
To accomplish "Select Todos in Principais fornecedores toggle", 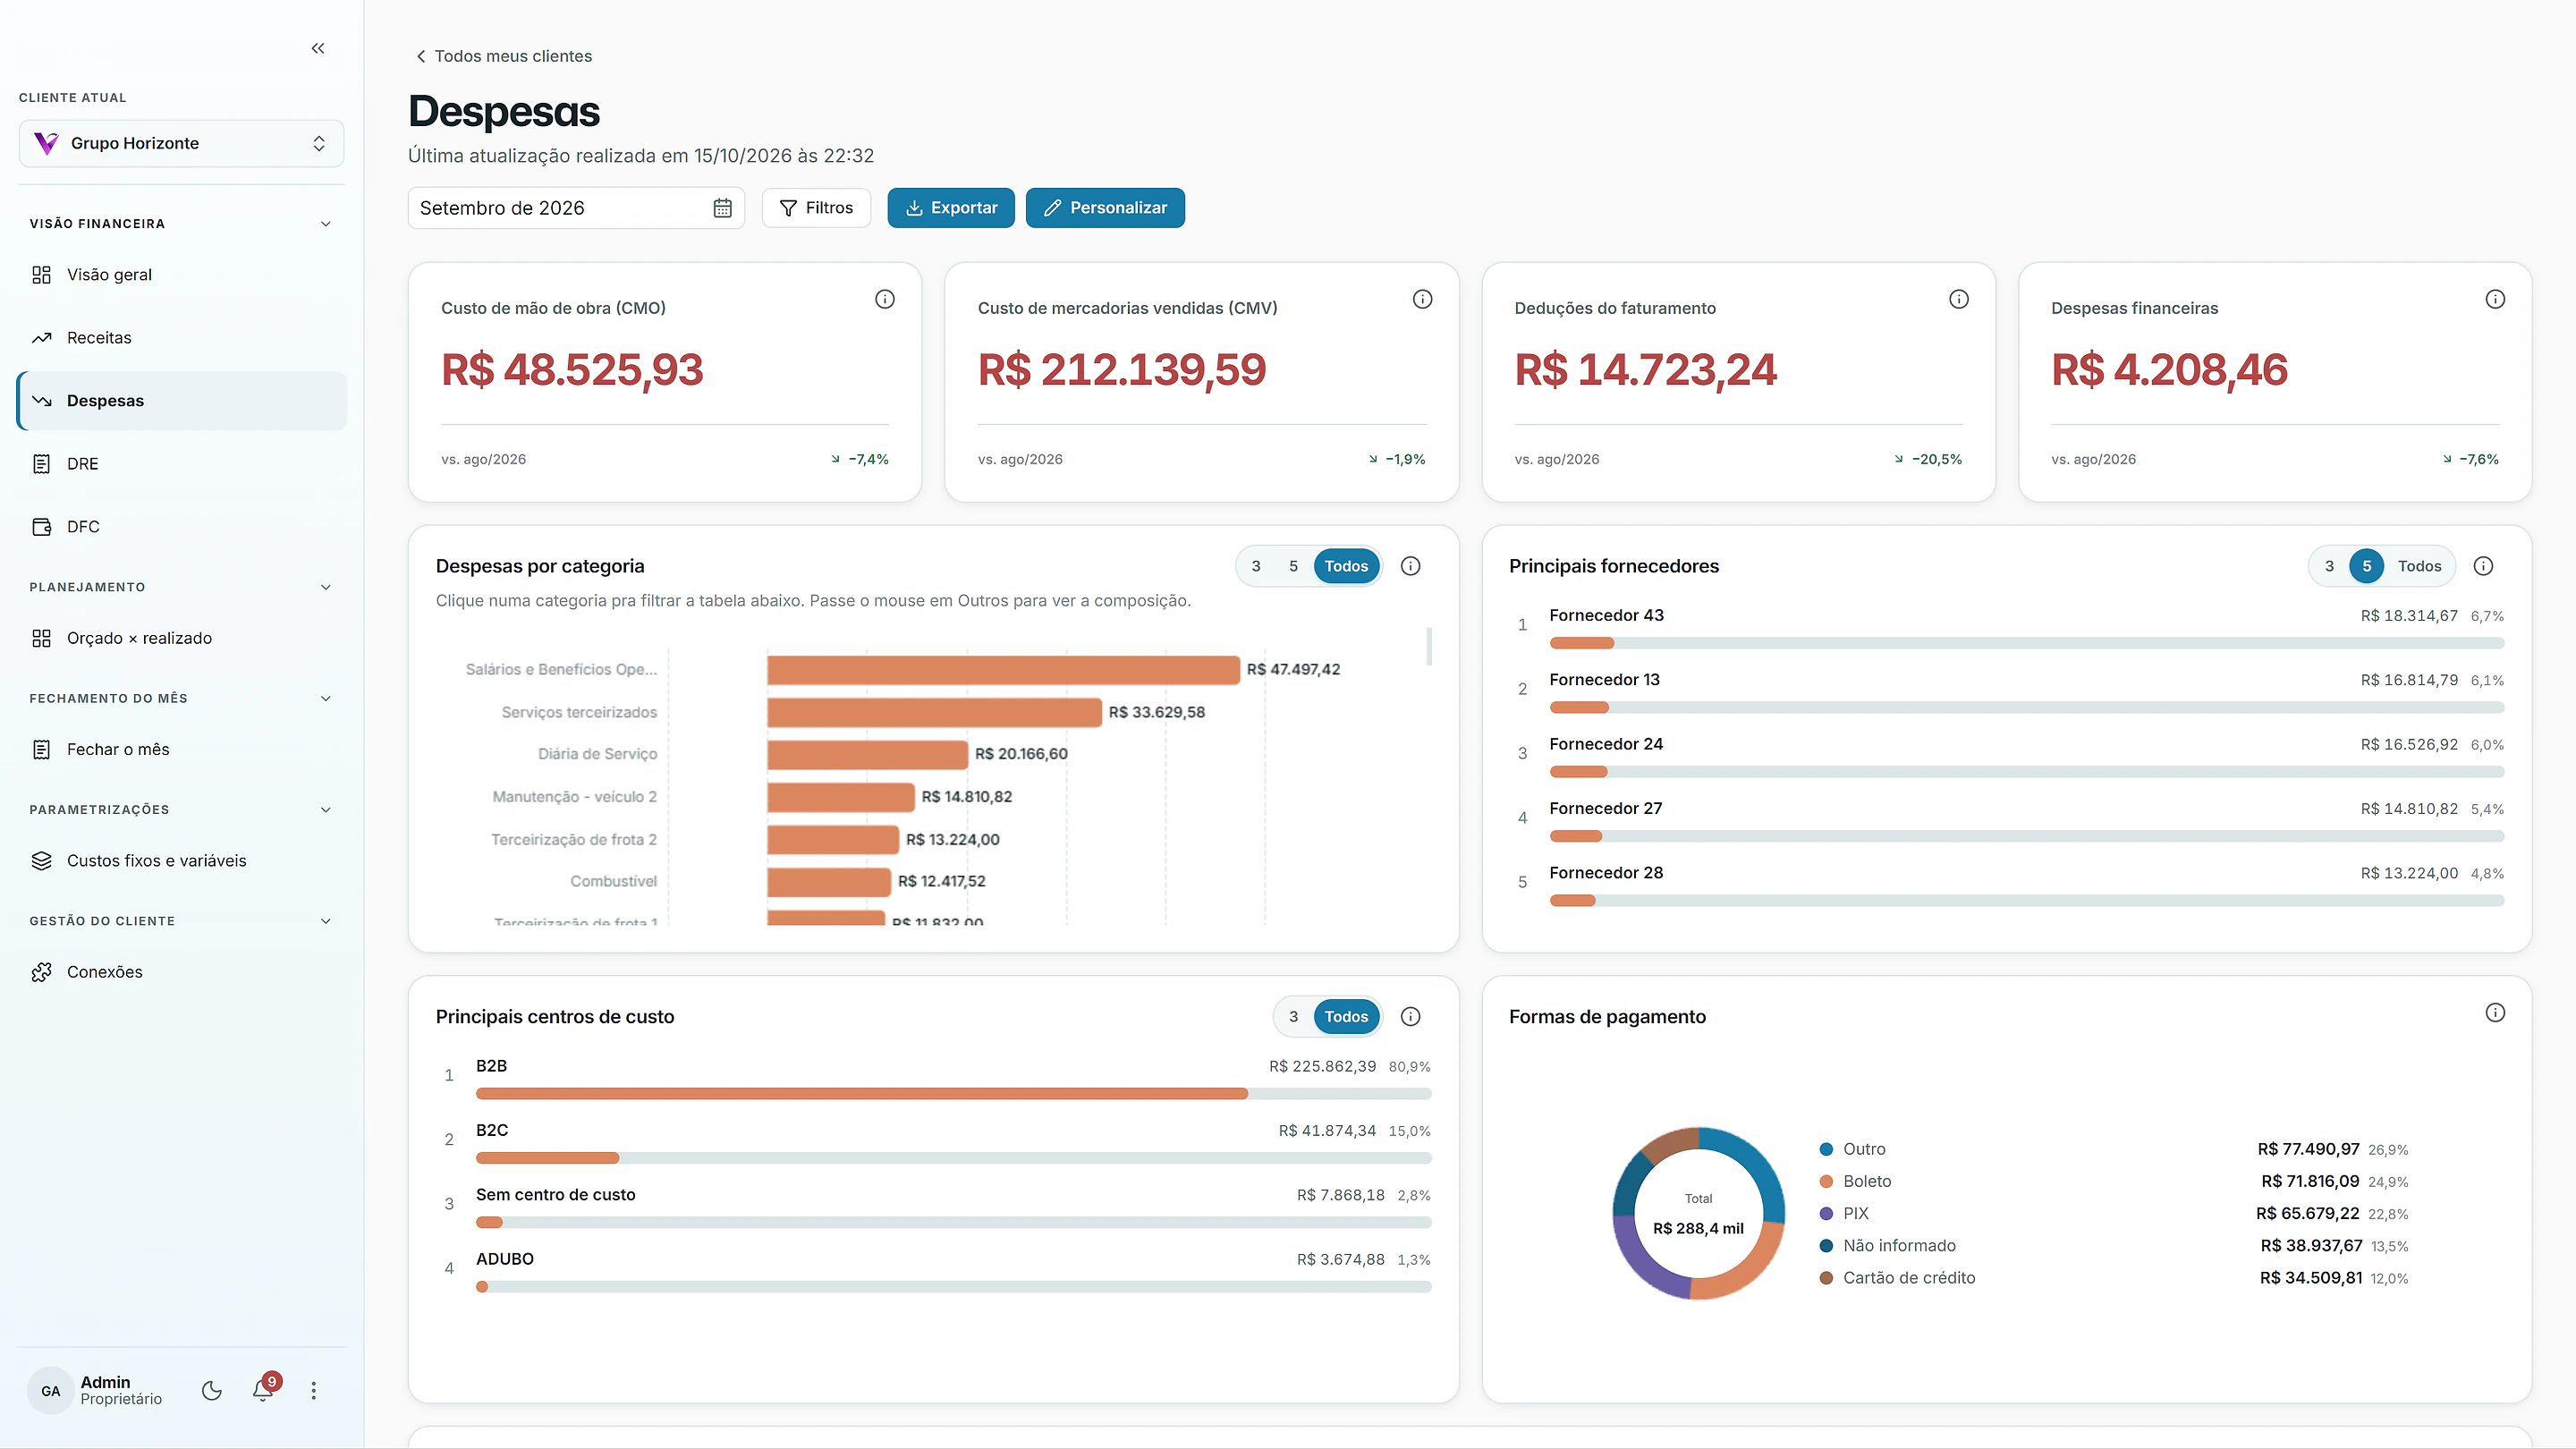I will click(2419, 566).
